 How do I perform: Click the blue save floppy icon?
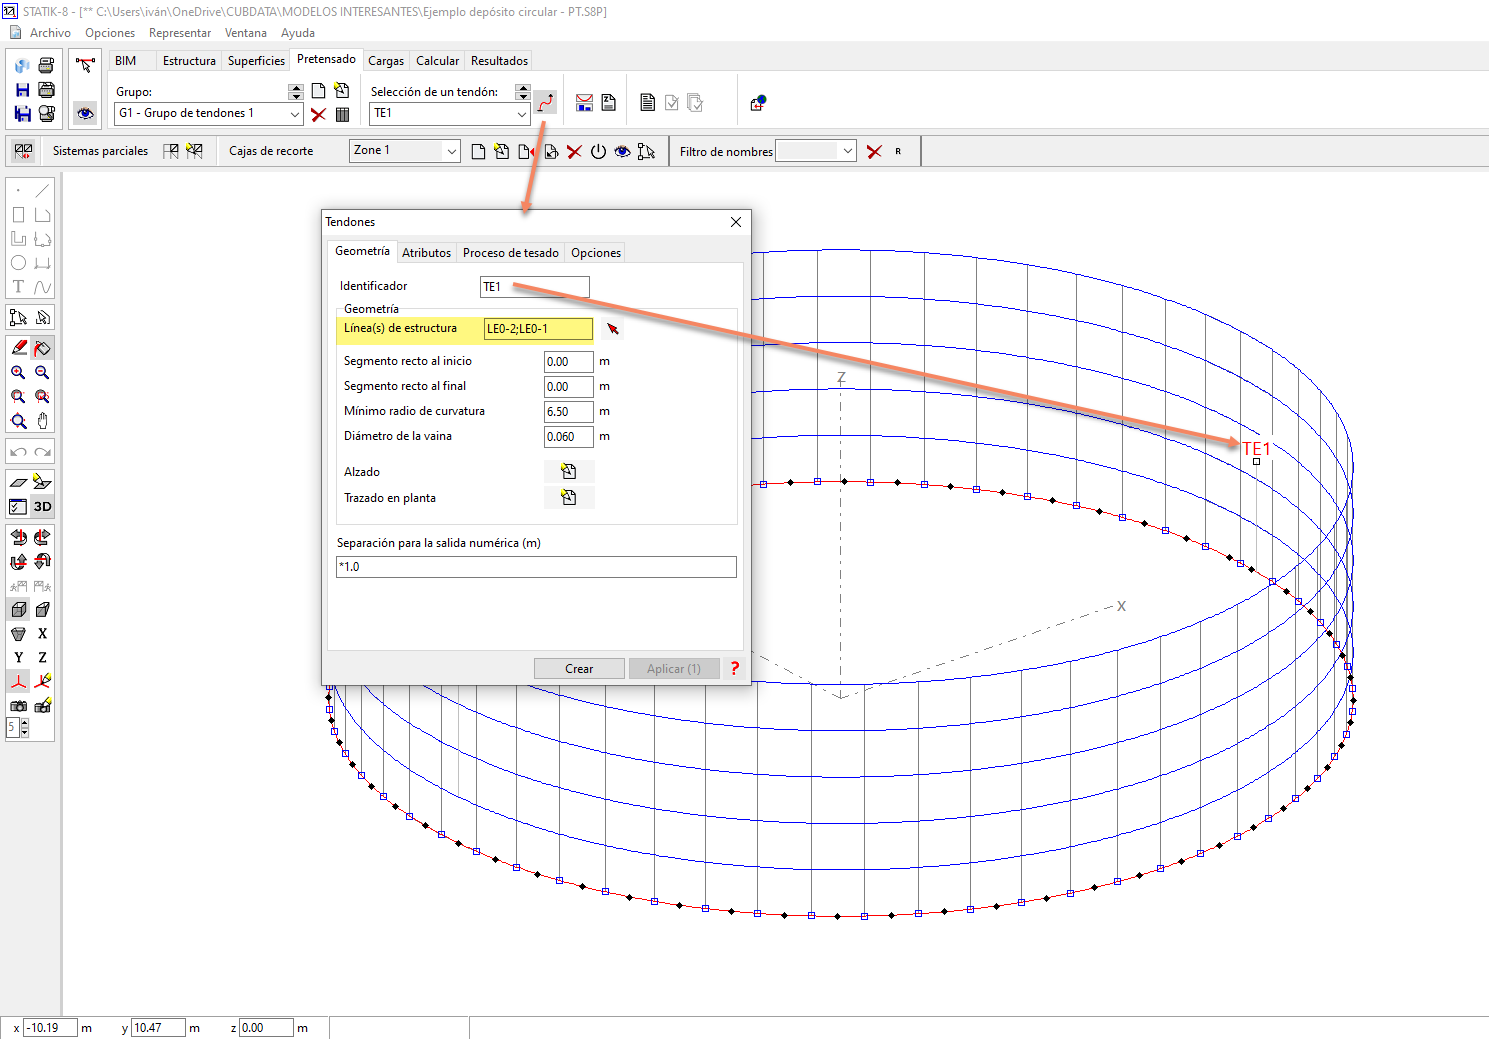coord(22,90)
